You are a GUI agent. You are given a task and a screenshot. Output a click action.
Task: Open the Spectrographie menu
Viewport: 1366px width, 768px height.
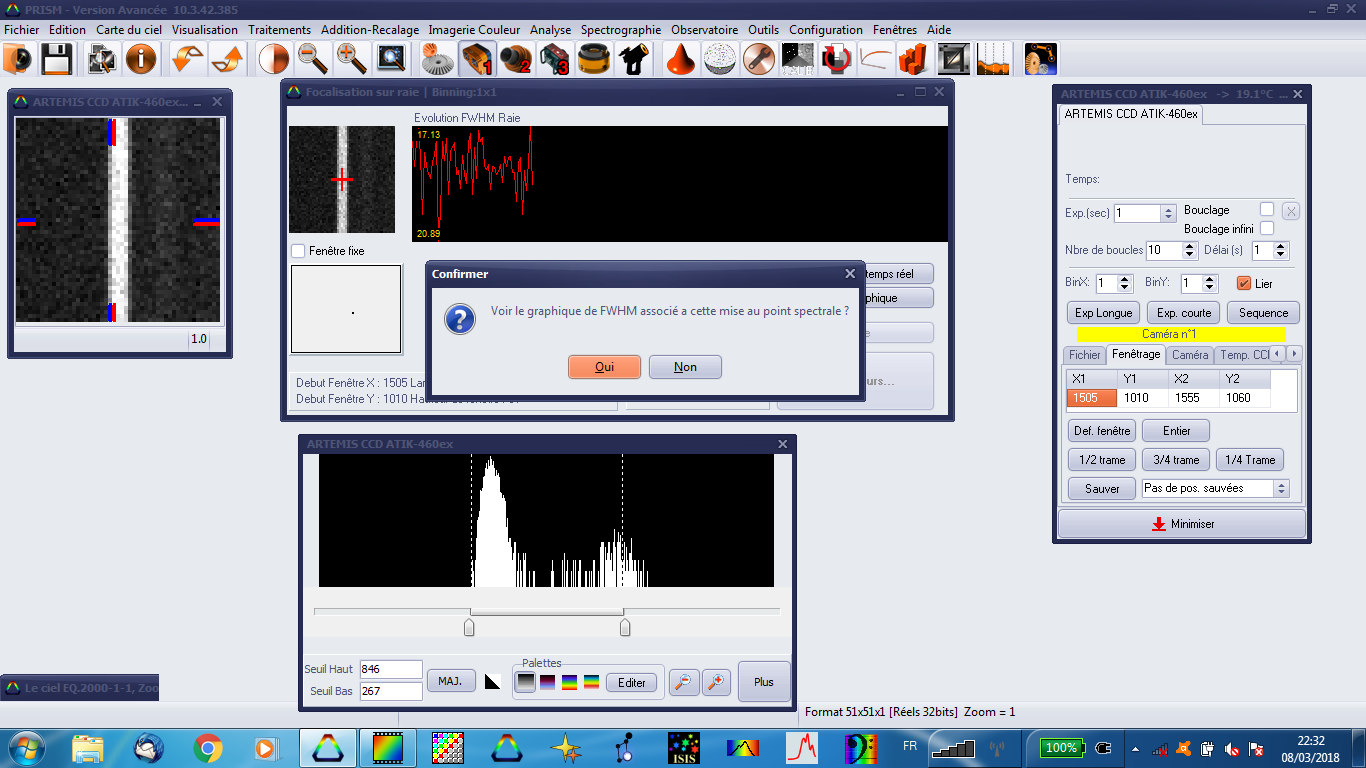pos(620,30)
